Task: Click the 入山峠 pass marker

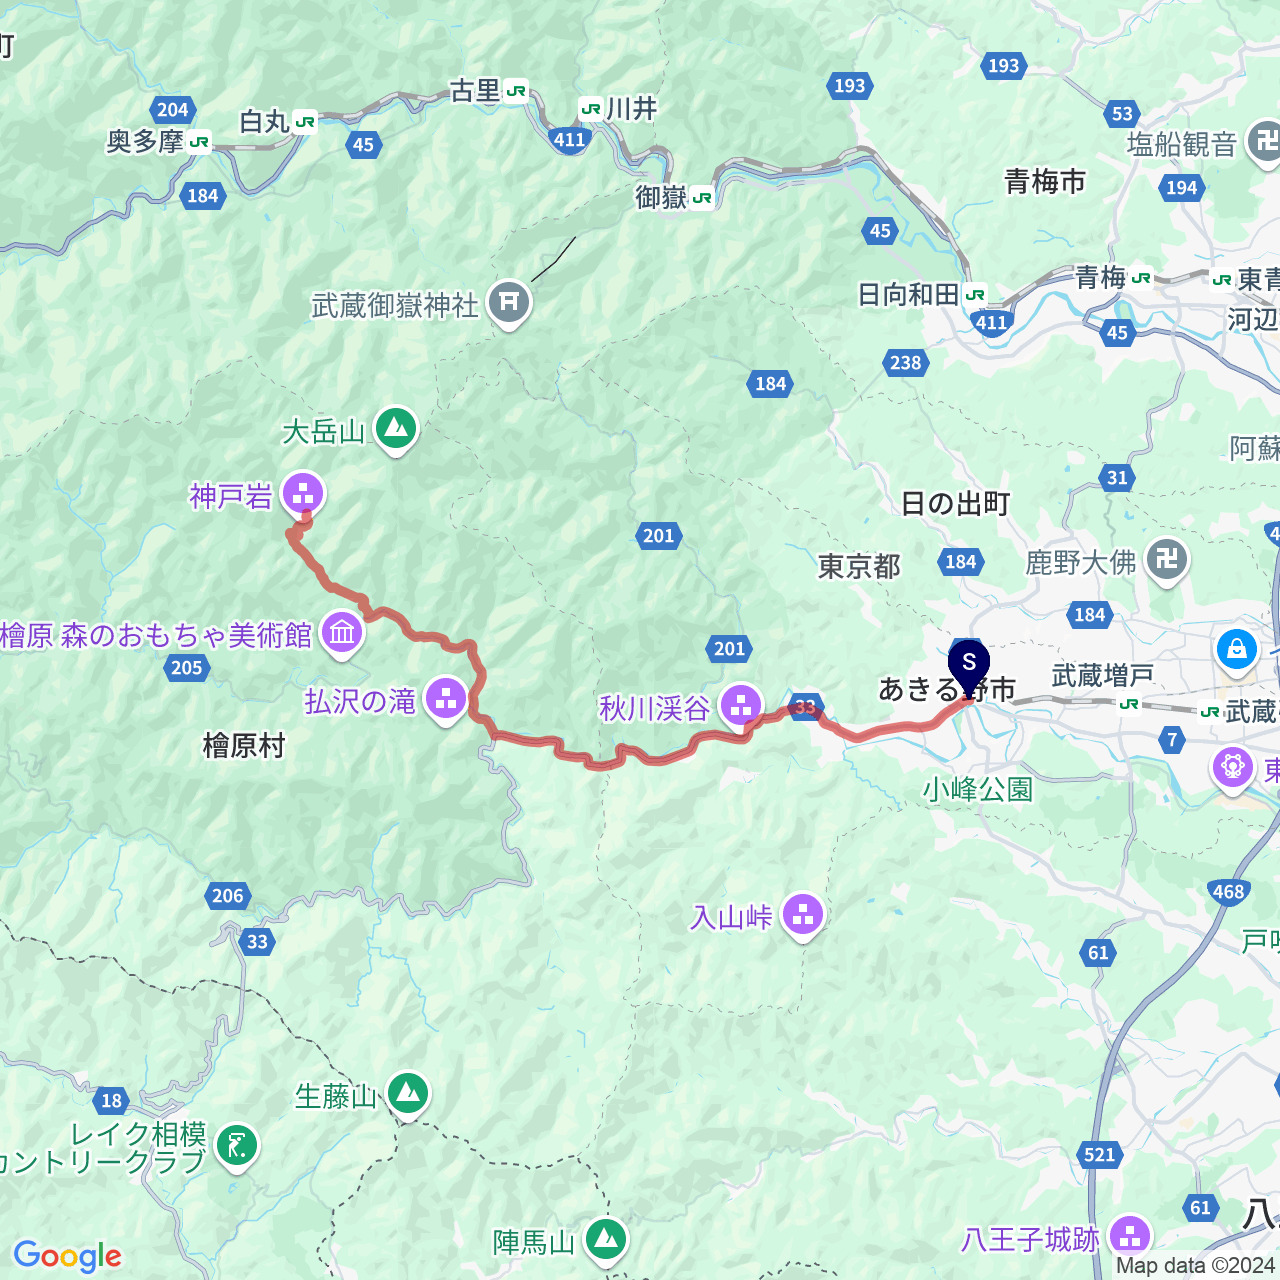Action: pyautogui.click(x=803, y=915)
